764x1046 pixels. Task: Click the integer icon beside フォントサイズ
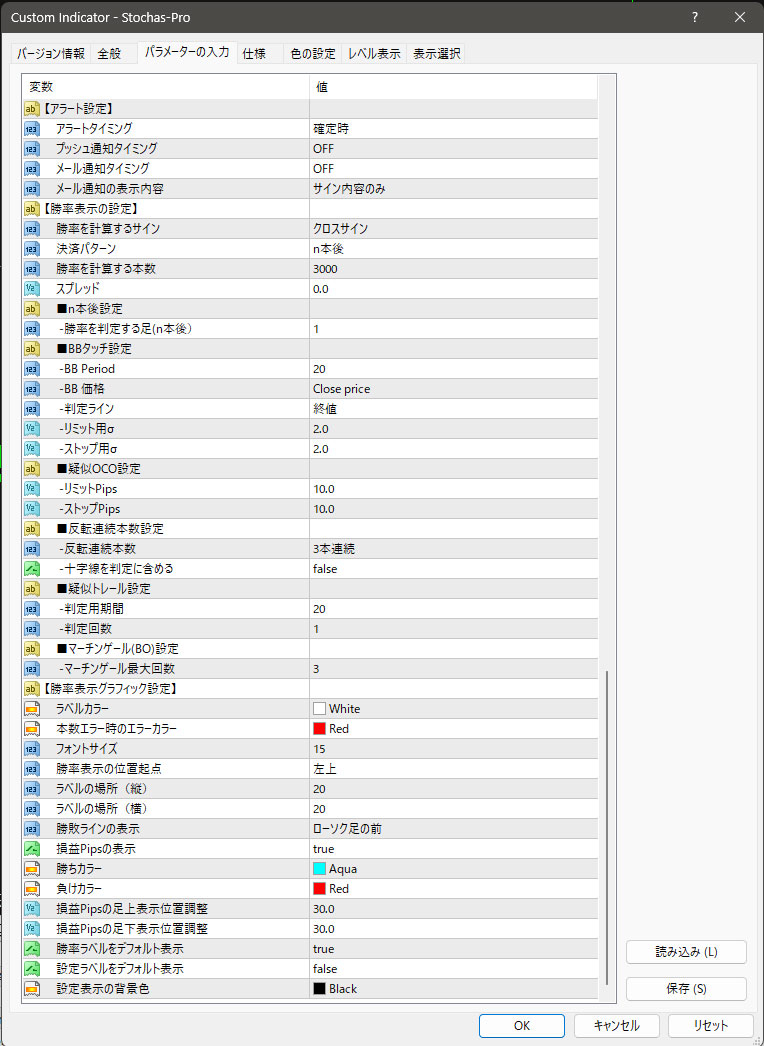pos(32,749)
